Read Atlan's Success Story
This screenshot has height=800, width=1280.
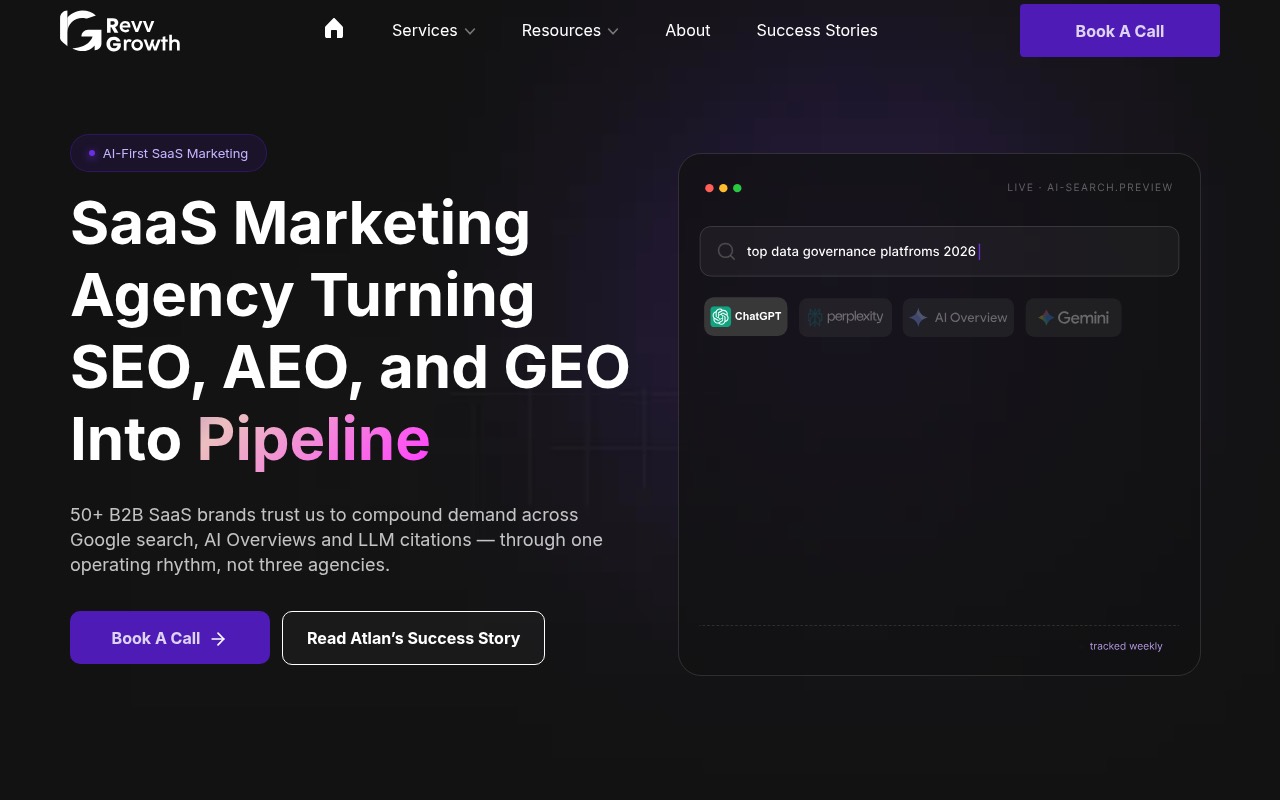(x=413, y=638)
